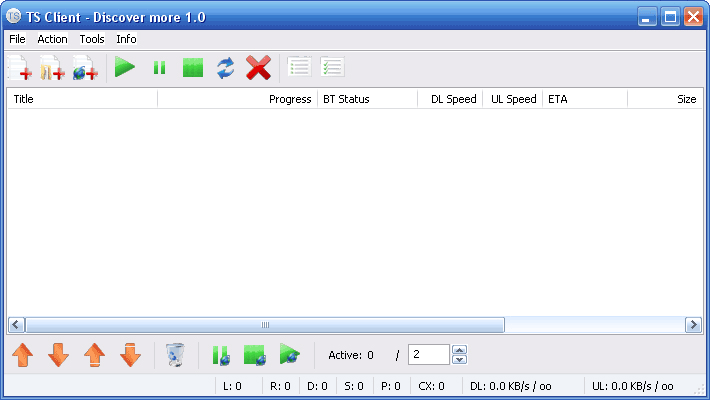Viewport: 710px width, 400px height.
Task: Move item to bottom with overlined down arrow
Action: [x=130, y=355]
